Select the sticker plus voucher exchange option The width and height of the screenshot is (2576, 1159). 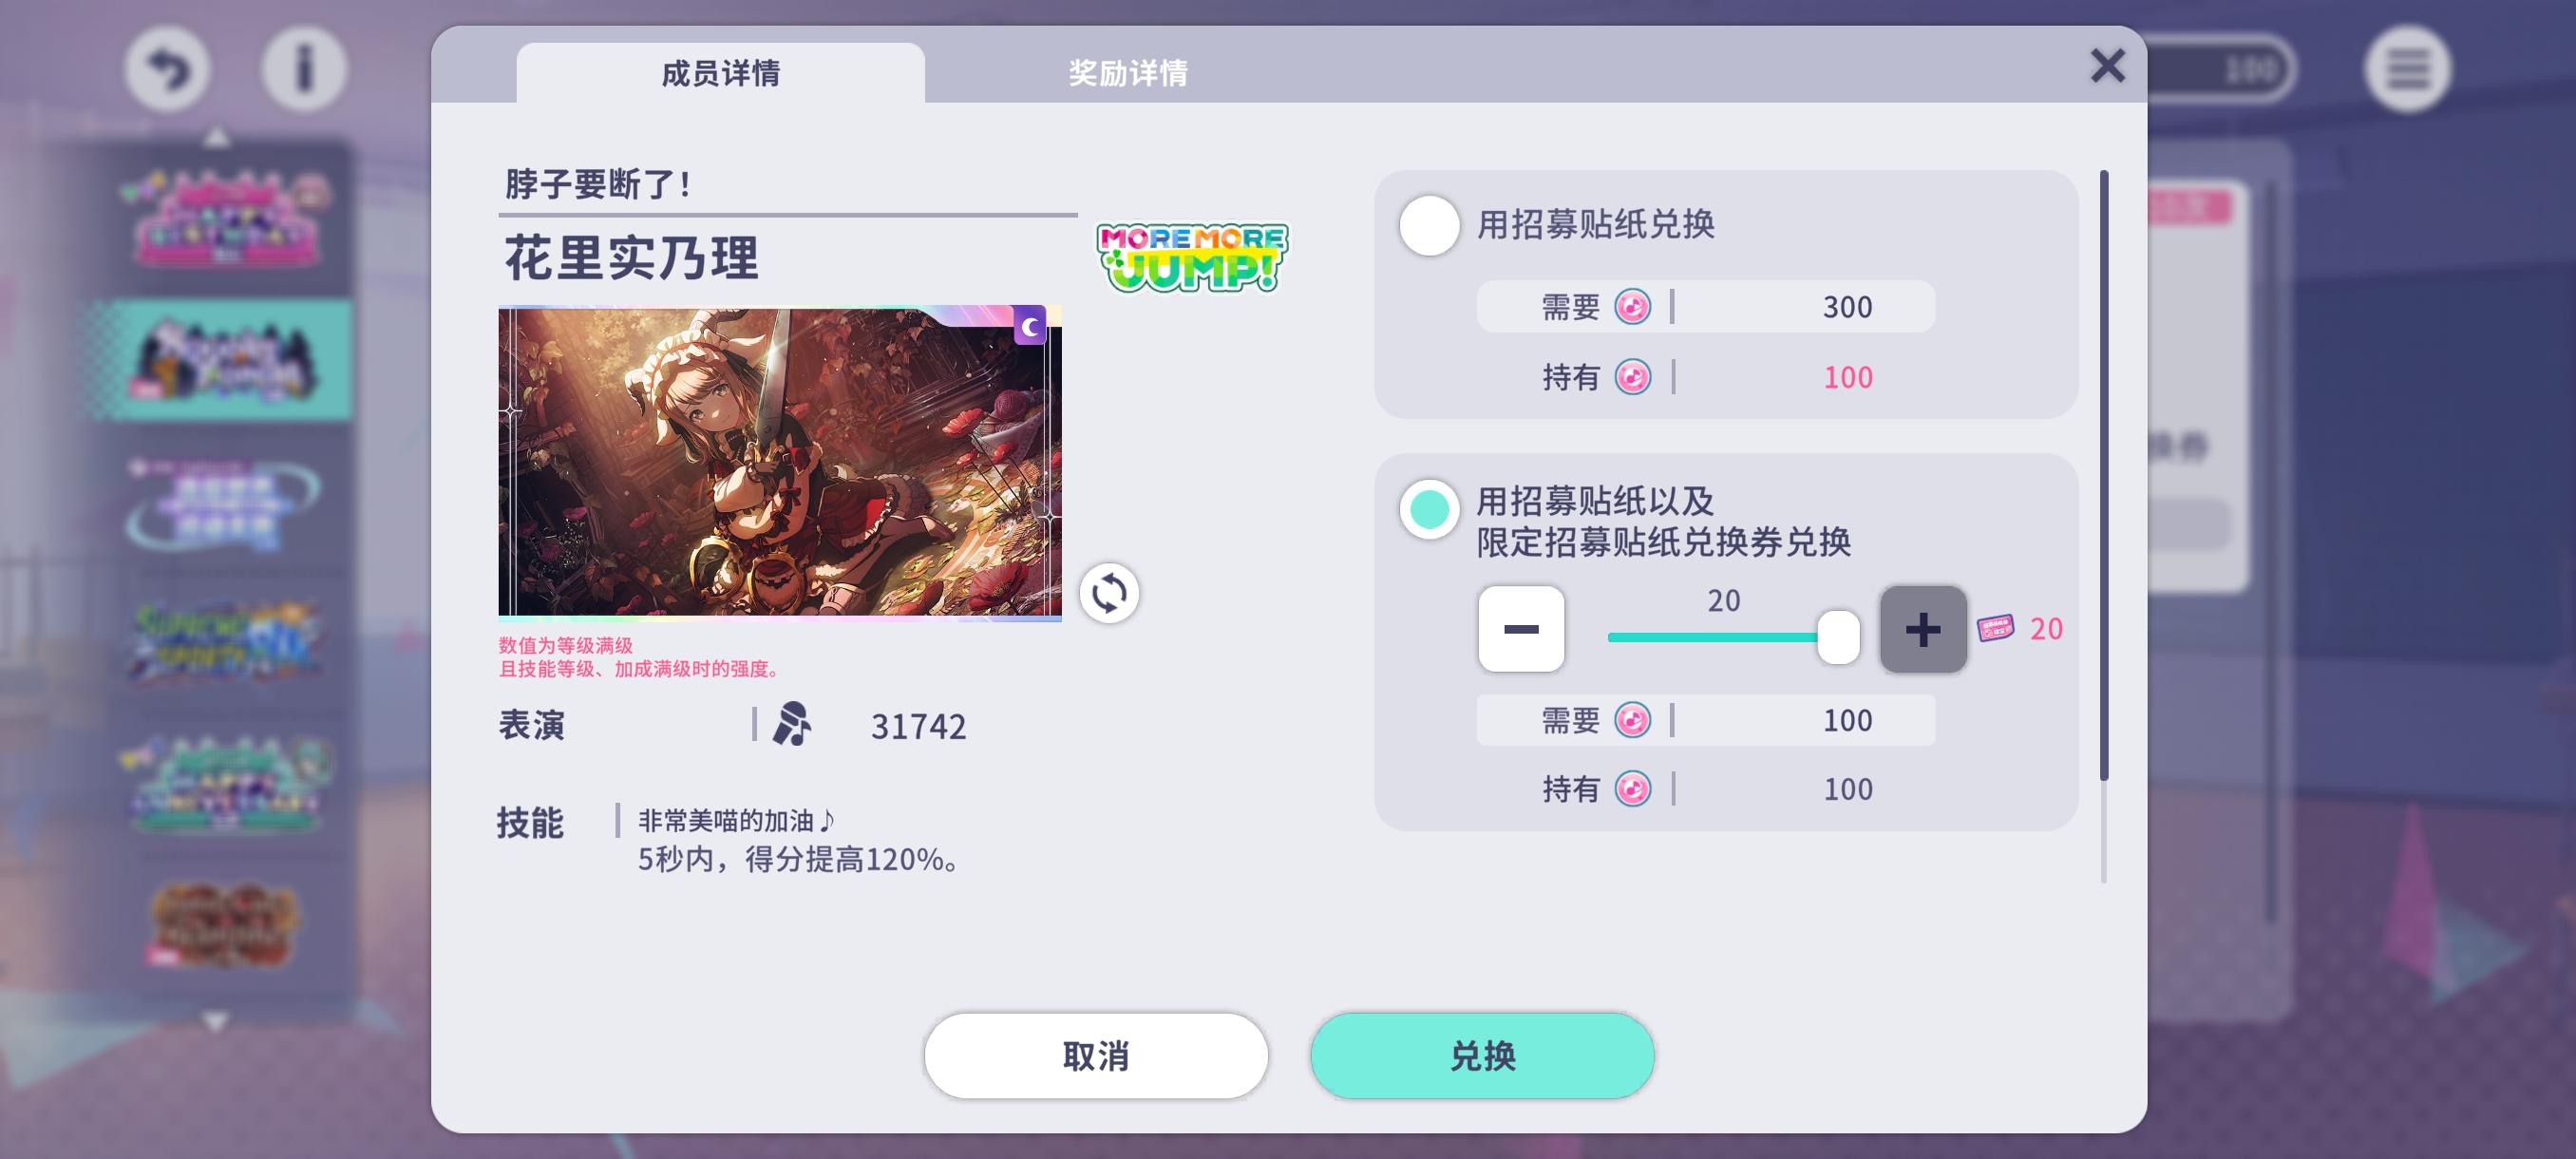click(1429, 509)
